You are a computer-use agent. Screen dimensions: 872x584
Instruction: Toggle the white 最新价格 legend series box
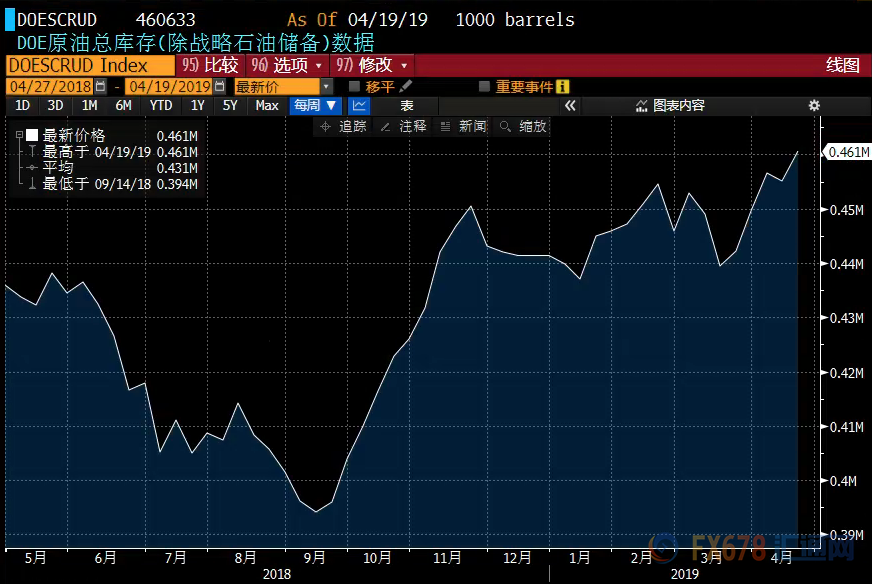coord(32,136)
